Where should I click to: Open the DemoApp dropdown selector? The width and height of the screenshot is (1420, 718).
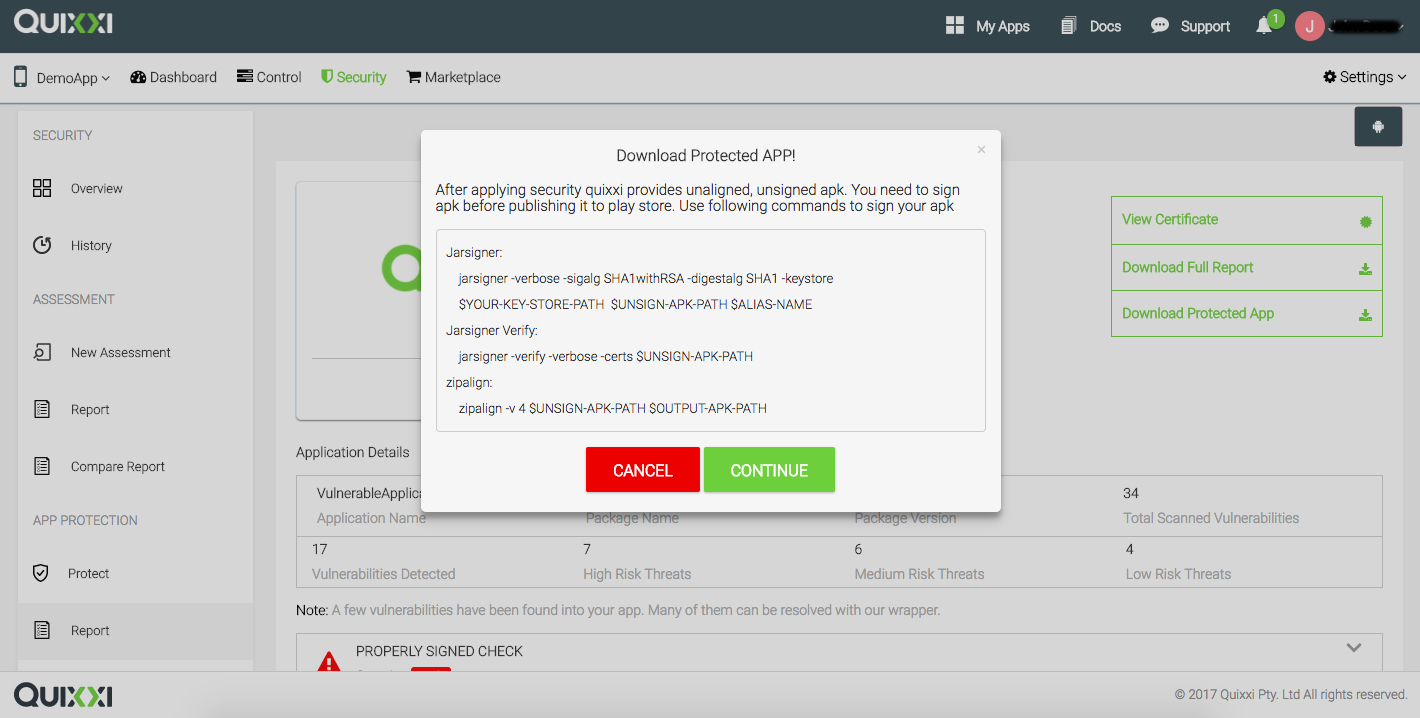coord(62,77)
